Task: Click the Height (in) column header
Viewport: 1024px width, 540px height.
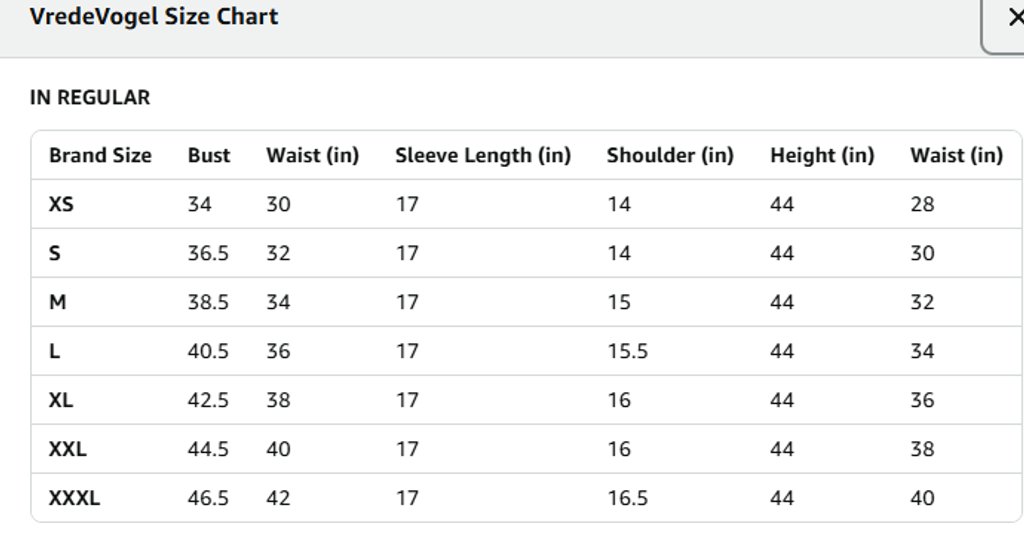Action: (x=822, y=155)
